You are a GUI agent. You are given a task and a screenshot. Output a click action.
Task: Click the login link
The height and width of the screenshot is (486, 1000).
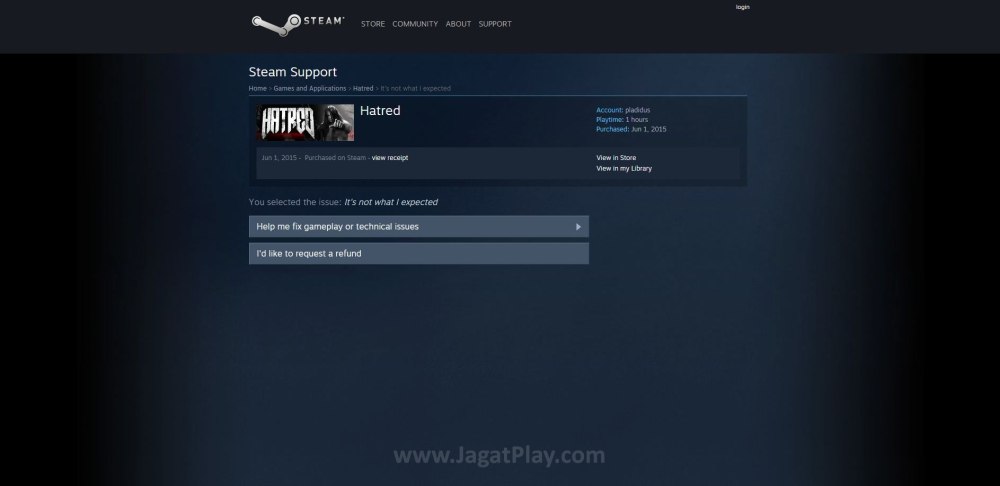click(742, 7)
